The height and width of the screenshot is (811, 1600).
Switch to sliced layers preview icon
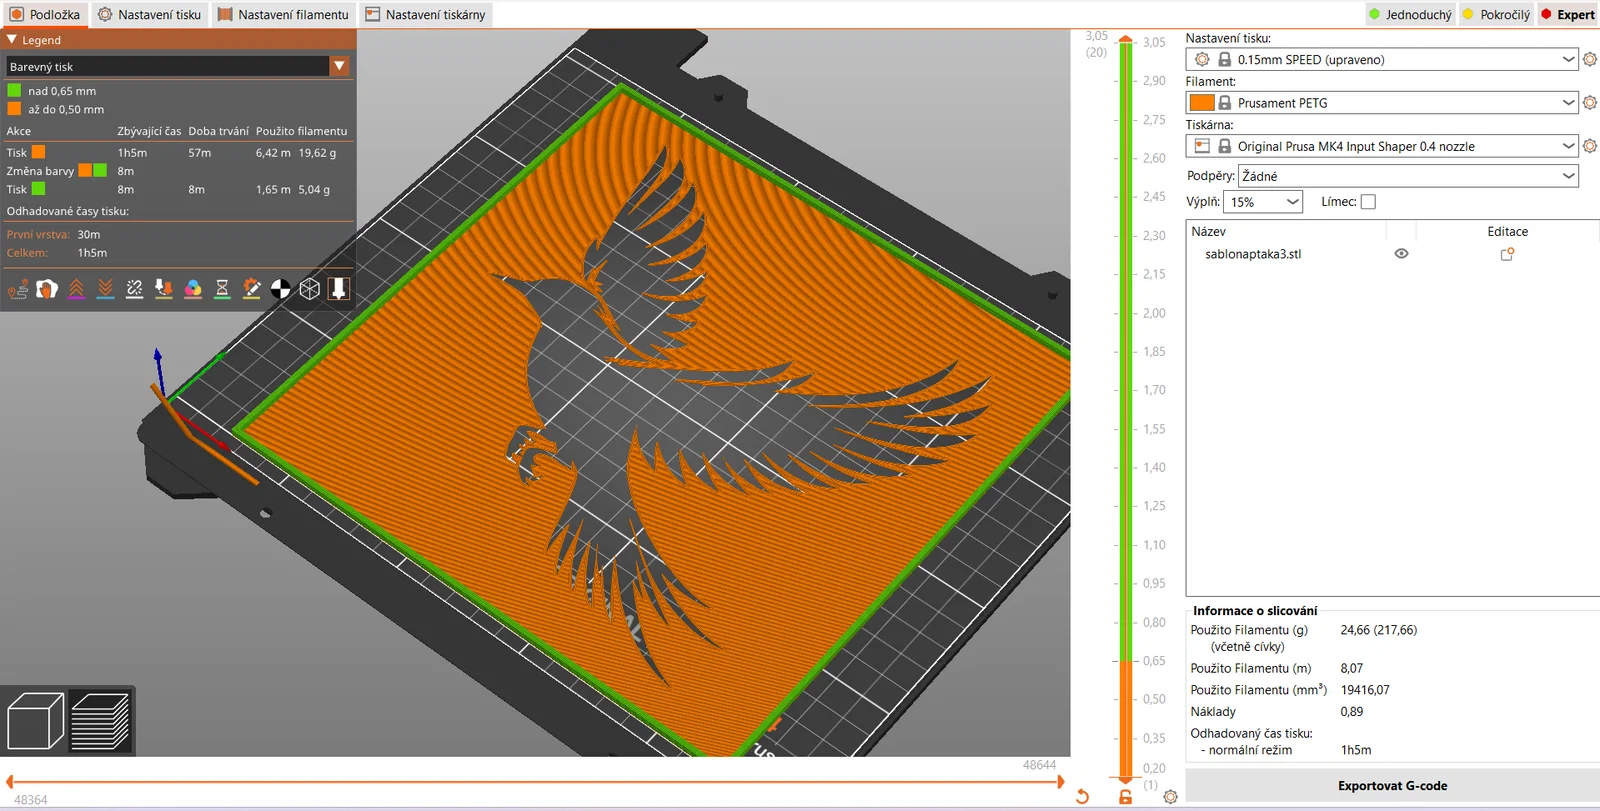tap(100, 720)
